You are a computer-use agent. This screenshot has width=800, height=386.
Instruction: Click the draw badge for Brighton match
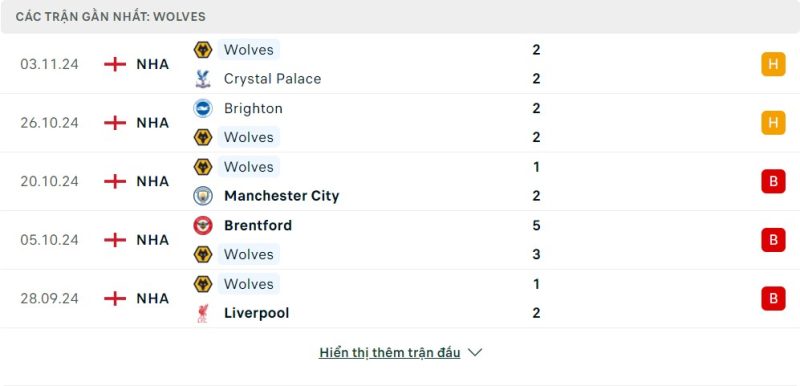click(x=773, y=123)
